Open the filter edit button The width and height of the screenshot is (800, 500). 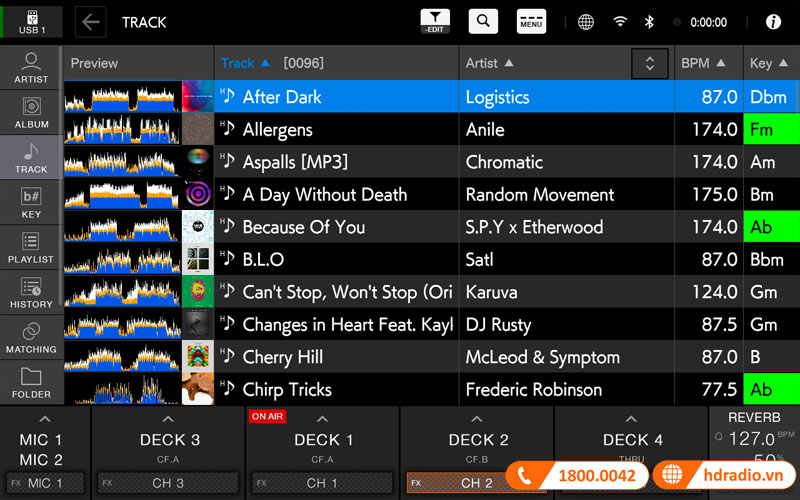pos(435,21)
